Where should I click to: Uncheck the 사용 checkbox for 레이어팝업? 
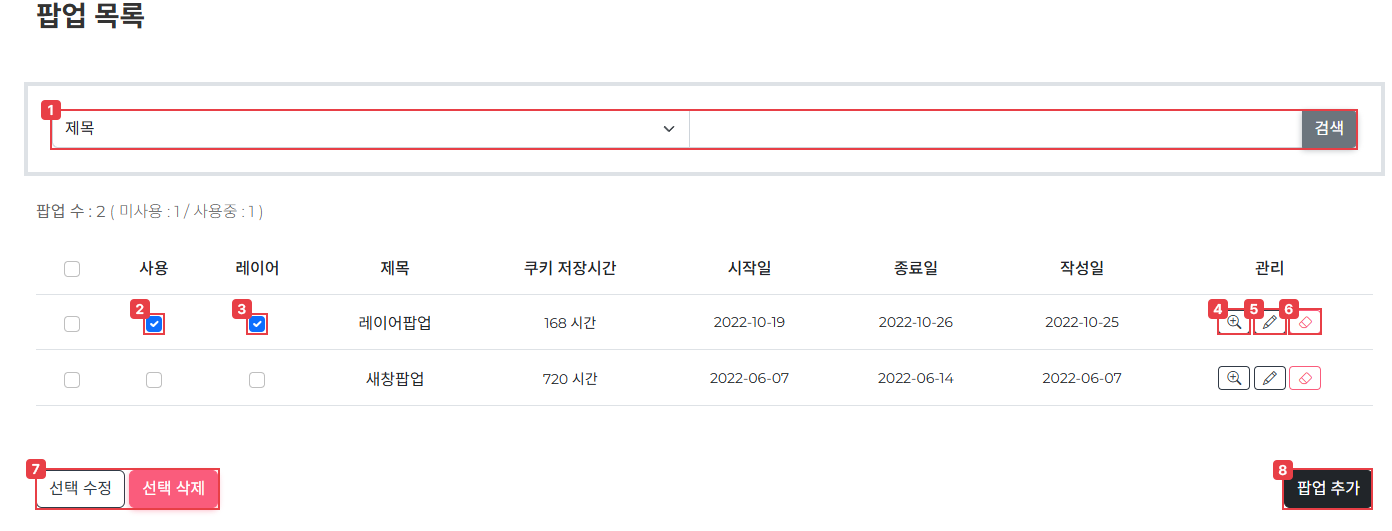coord(154,324)
